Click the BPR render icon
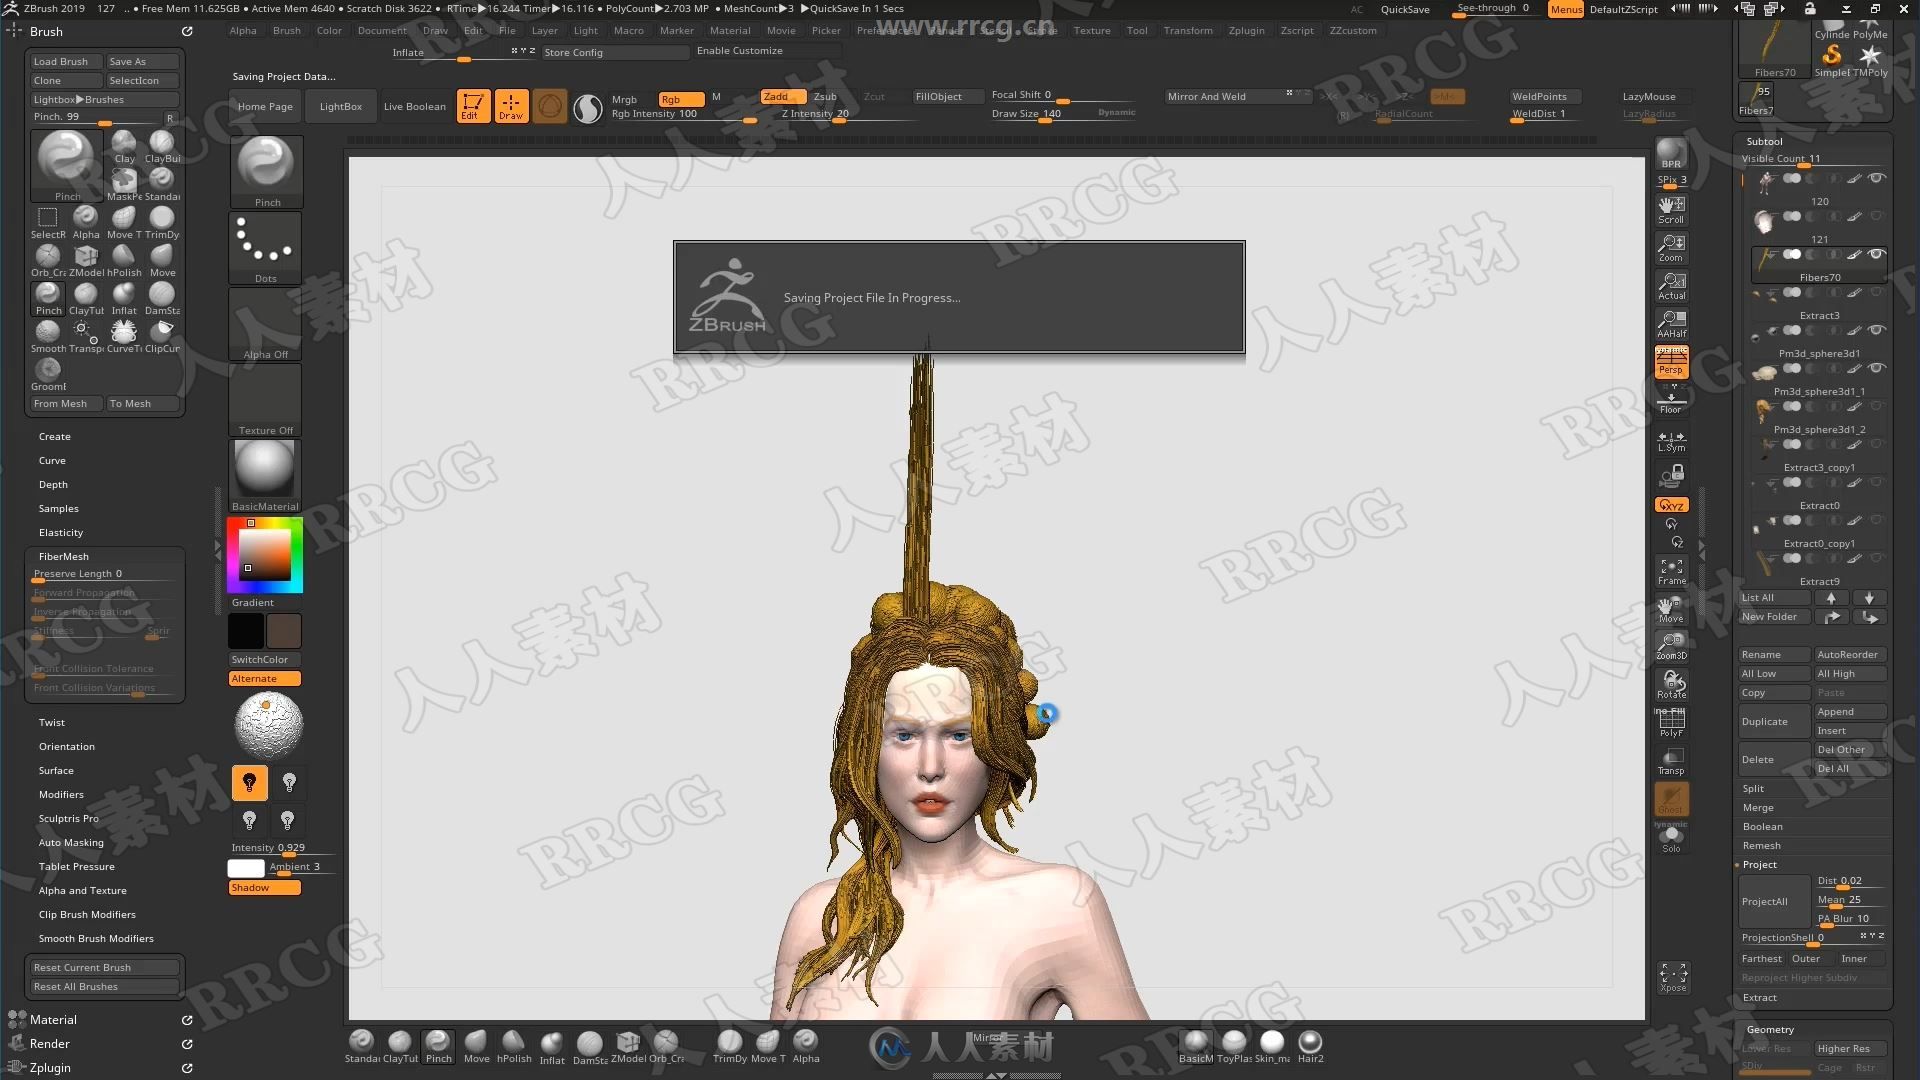Image resolution: width=1920 pixels, height=1080 pixels. (1671, 154)
